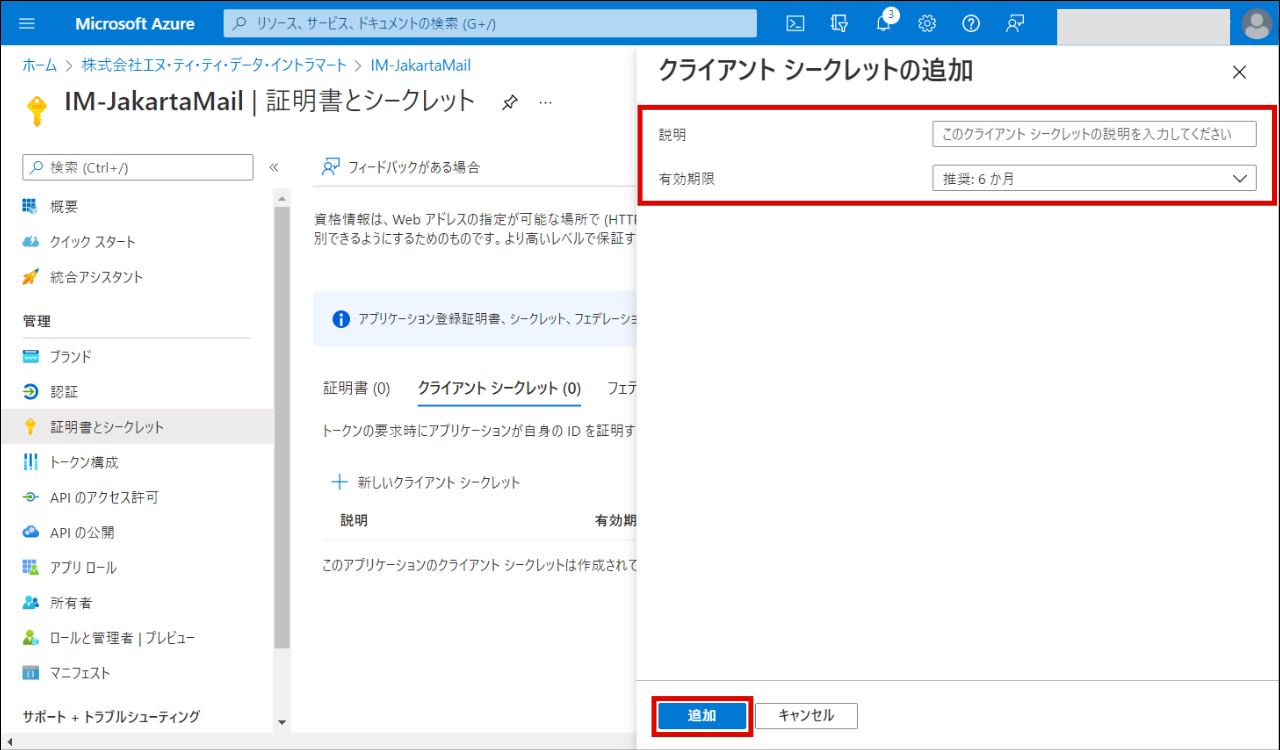The width and height of the screenshot is (1280, 750).
Task: Click Microsoft Azure logo text
Action: [x=135, y=23]
